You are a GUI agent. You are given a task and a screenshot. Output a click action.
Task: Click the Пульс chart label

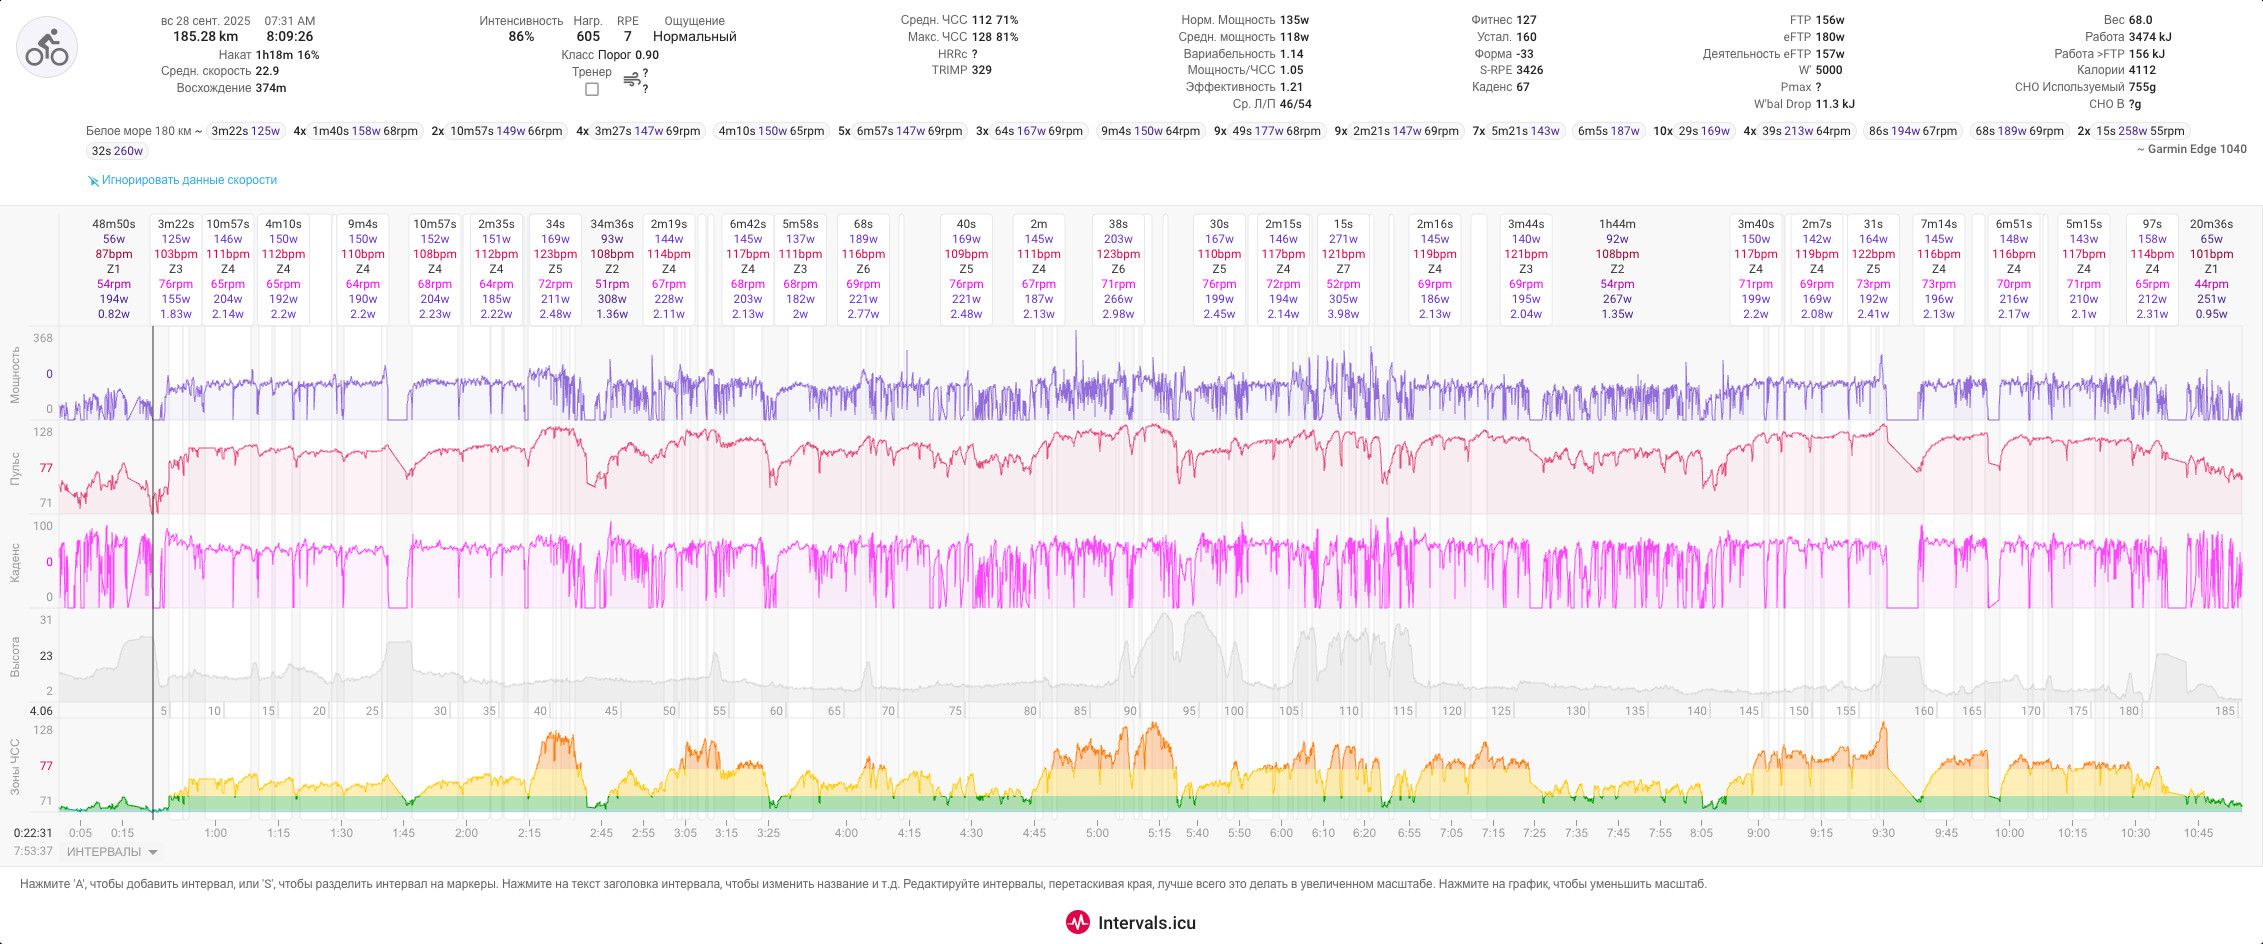15,468
